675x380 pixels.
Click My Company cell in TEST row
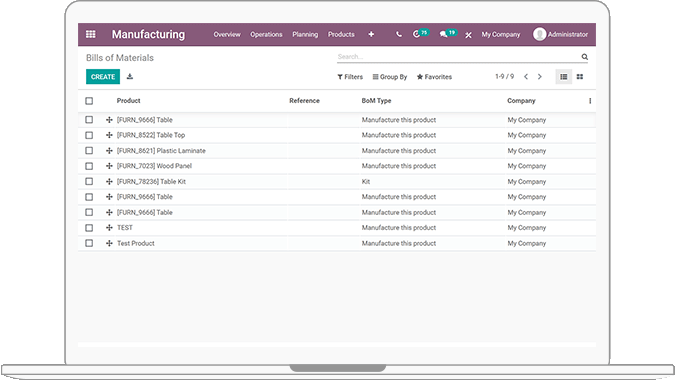pos(526,228)
